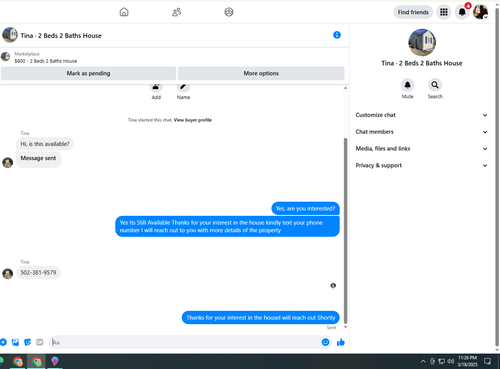Expand the Privacy & support section

point(422,166)
